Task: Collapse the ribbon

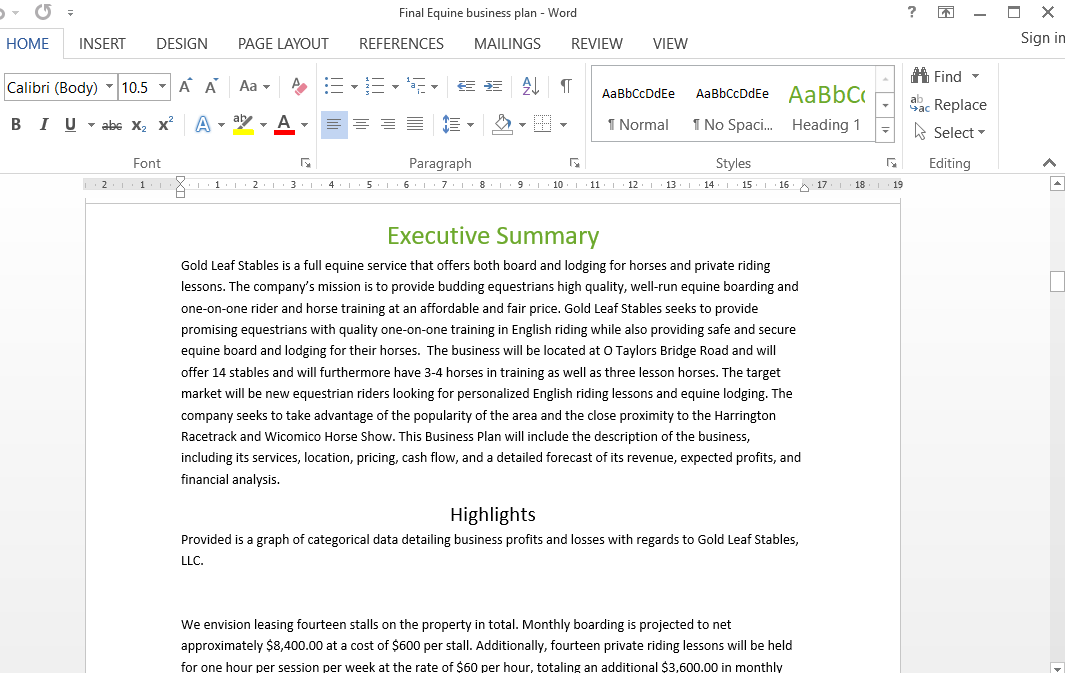Action: pyautogui.click(x=1049, y=163)
